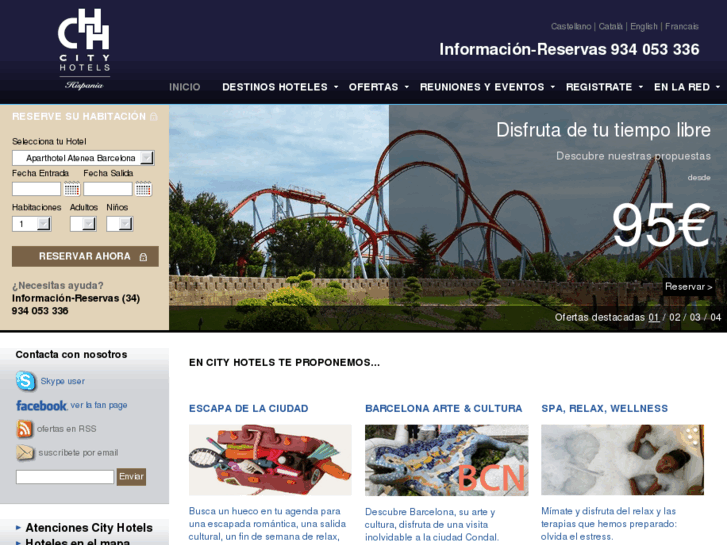
Task: Open the Fecha Entrada calendar icon
Action: 72,189
